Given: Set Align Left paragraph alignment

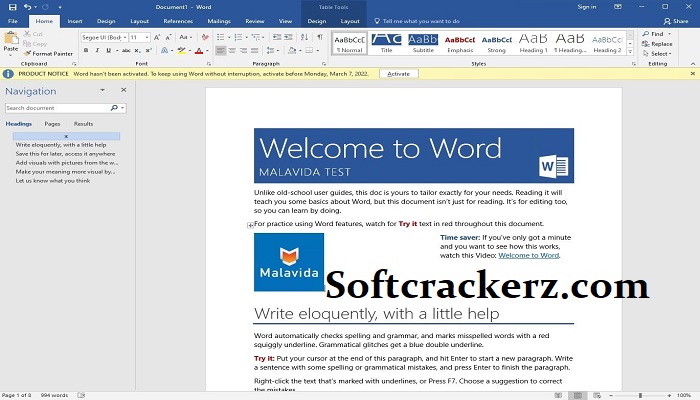Looking at the screenshot, I should point(221,50).
